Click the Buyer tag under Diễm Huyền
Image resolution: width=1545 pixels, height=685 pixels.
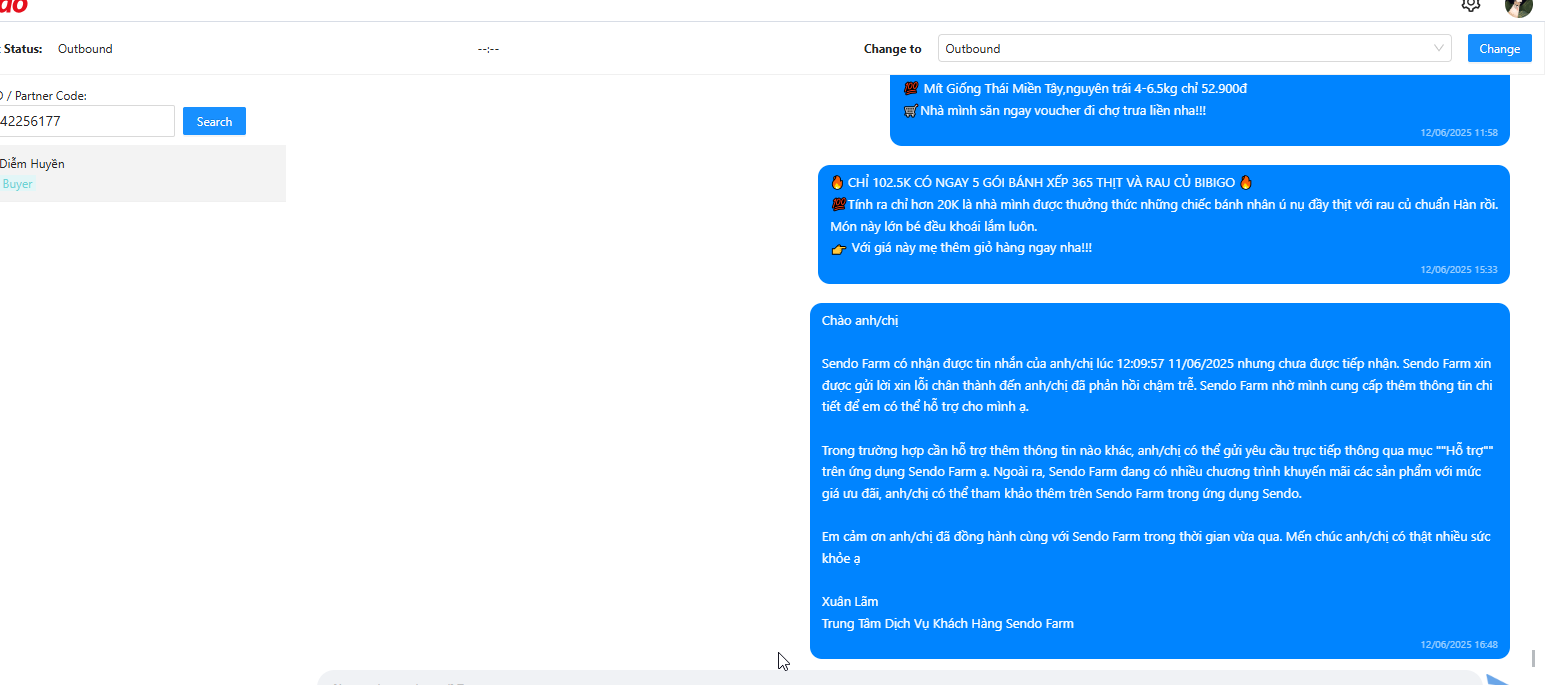(17, 184)
